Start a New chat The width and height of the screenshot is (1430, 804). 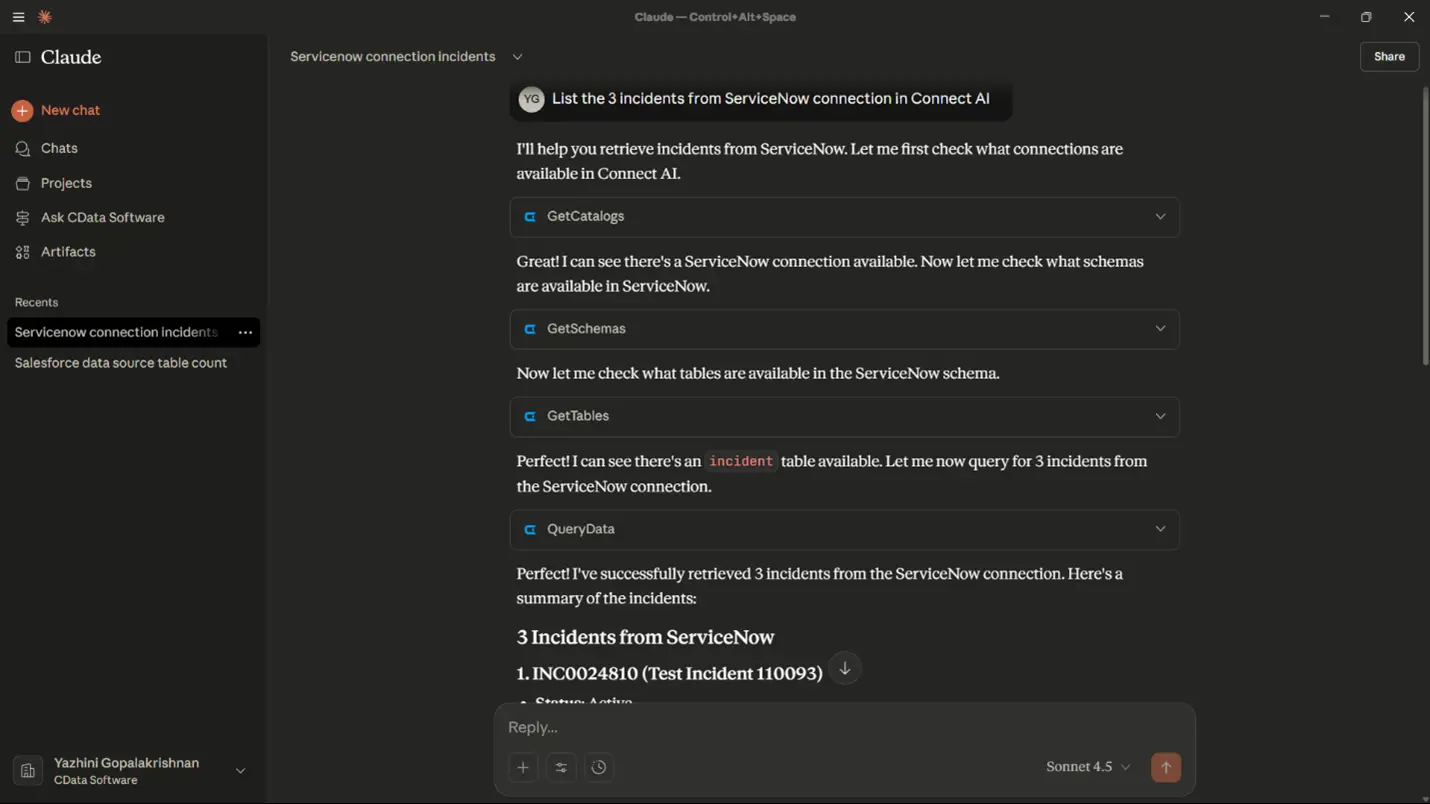tap(68, 110)
